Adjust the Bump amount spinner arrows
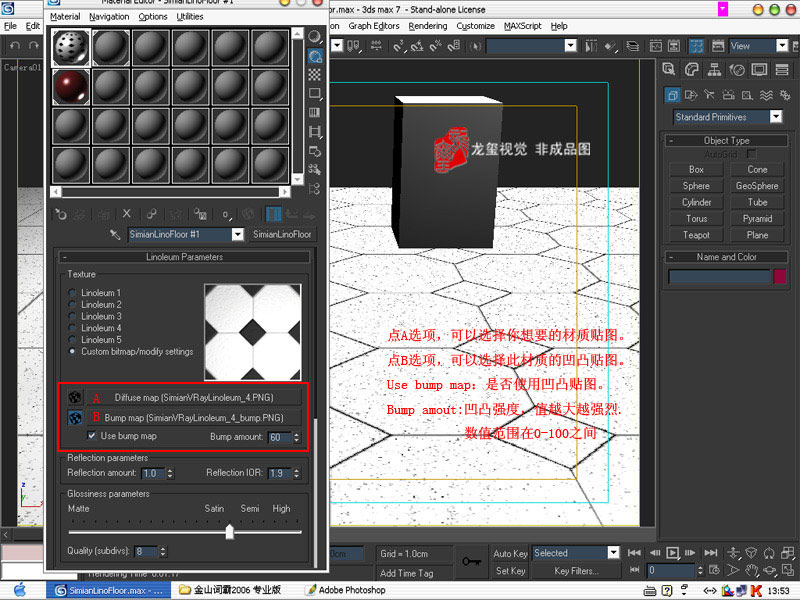This screenshot has width=800, height=600. pos(297,437)
